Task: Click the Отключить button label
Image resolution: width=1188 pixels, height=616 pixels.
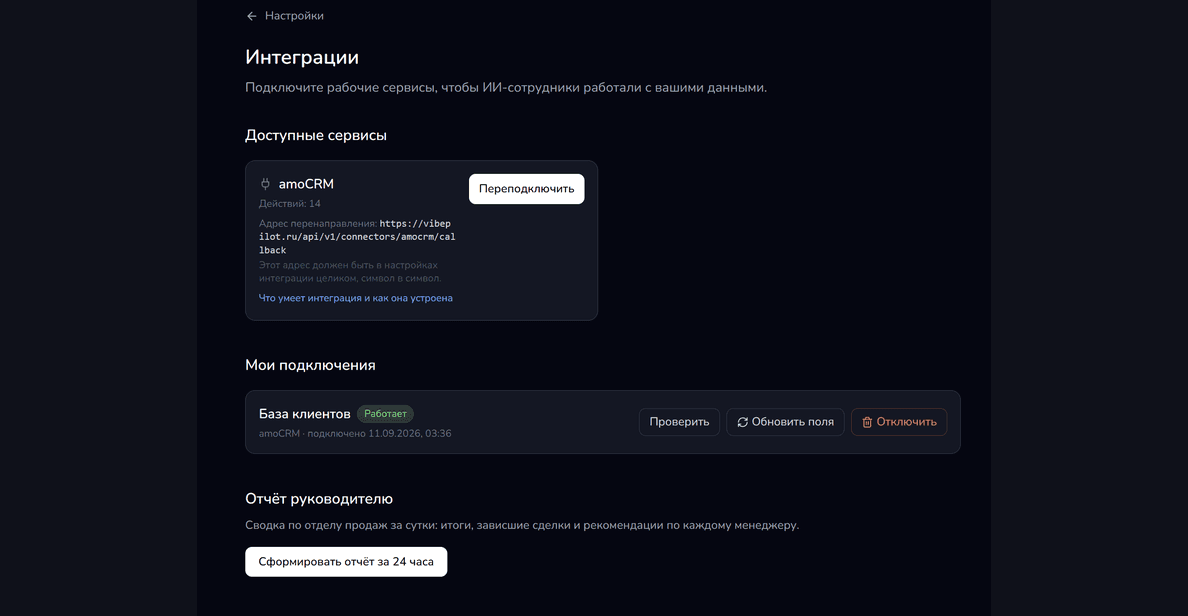Action: click(906, 422)
